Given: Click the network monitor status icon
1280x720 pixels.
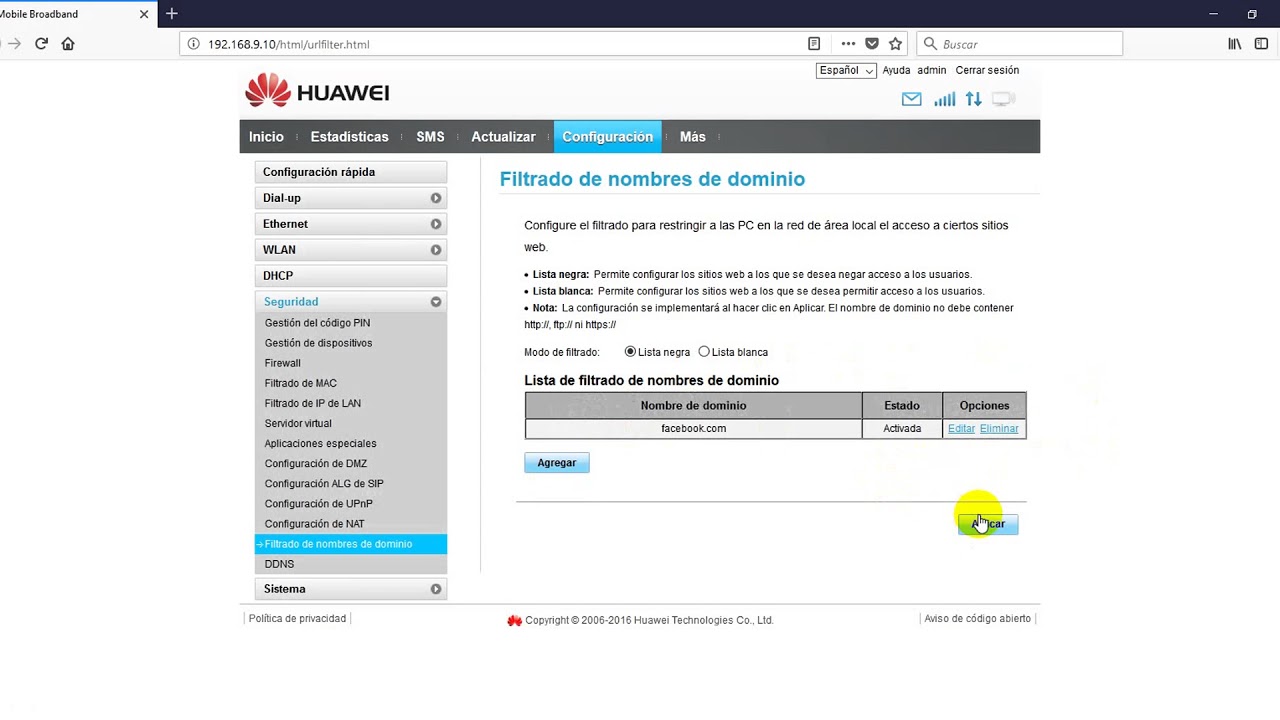Looking at the screenshot, I should [1003, 99].
